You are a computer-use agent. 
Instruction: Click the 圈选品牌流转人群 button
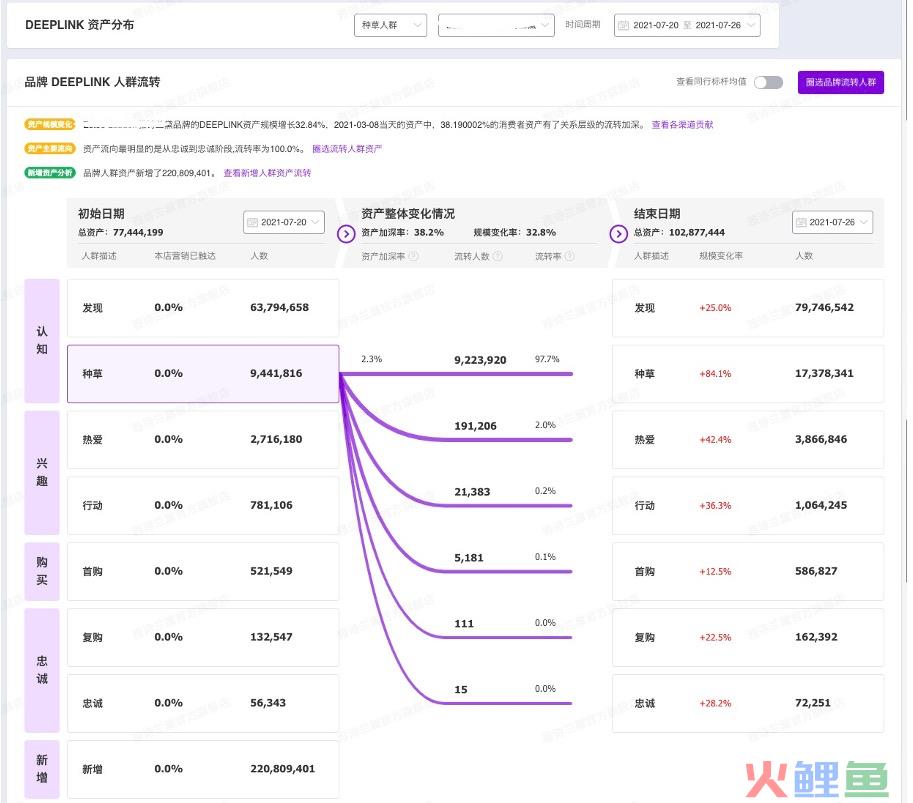tap(841, 82)
